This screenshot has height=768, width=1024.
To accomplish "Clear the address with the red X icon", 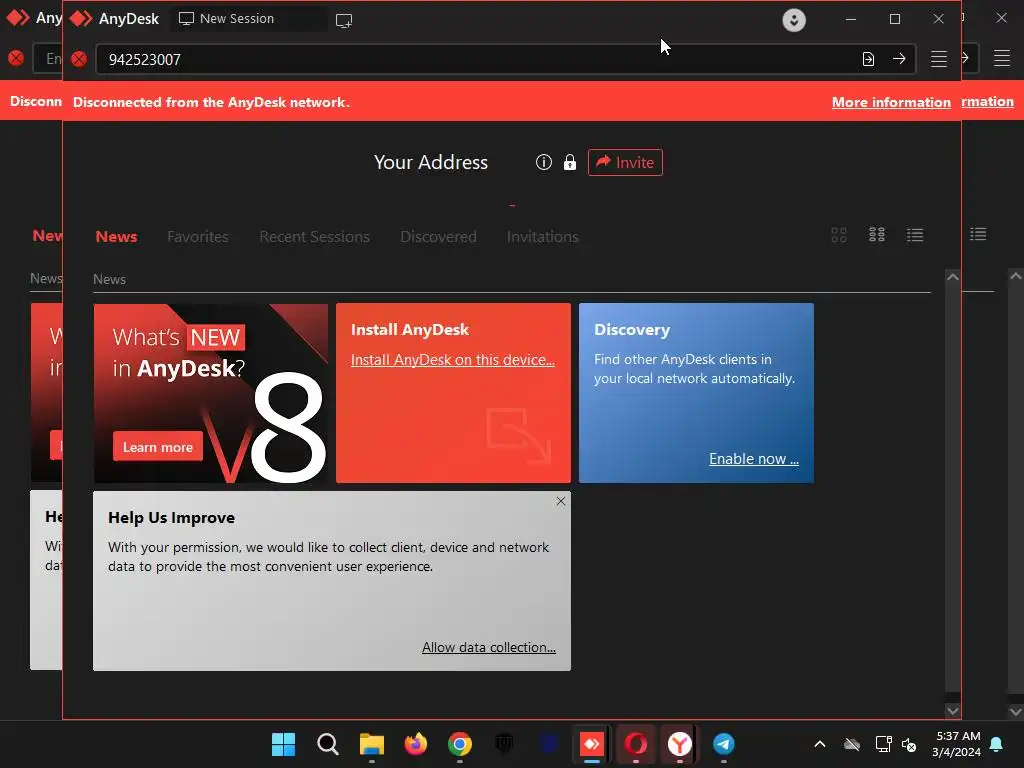I will [79, 59].
